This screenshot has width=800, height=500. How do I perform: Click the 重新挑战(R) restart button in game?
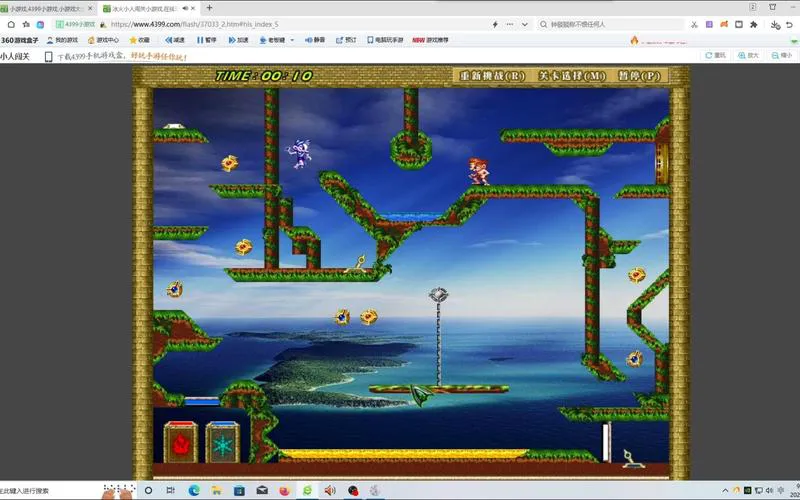492,76
